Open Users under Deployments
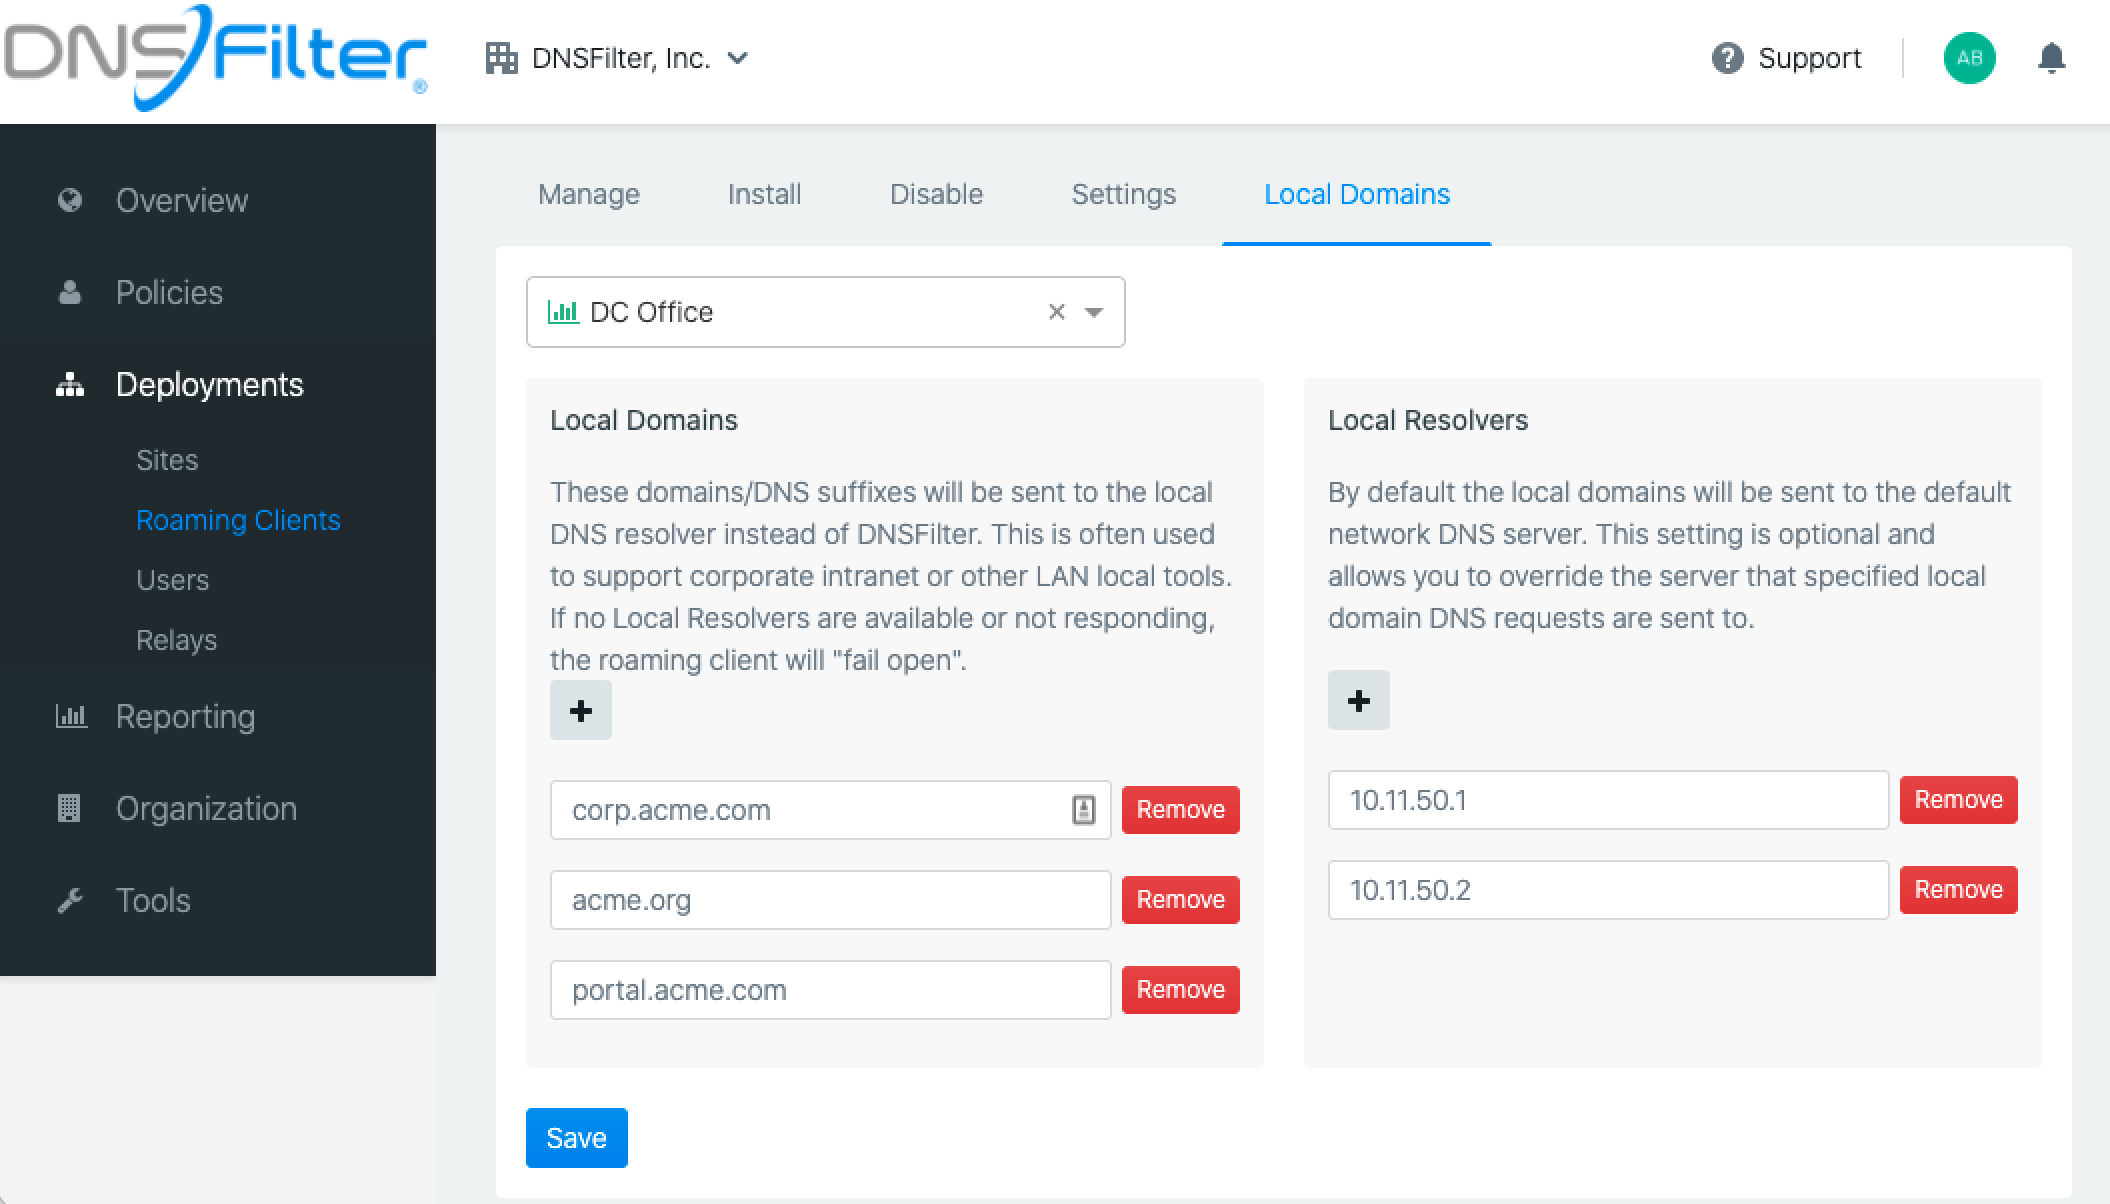This screenshot has width=2110, height=1204. [x=172, y=580]
